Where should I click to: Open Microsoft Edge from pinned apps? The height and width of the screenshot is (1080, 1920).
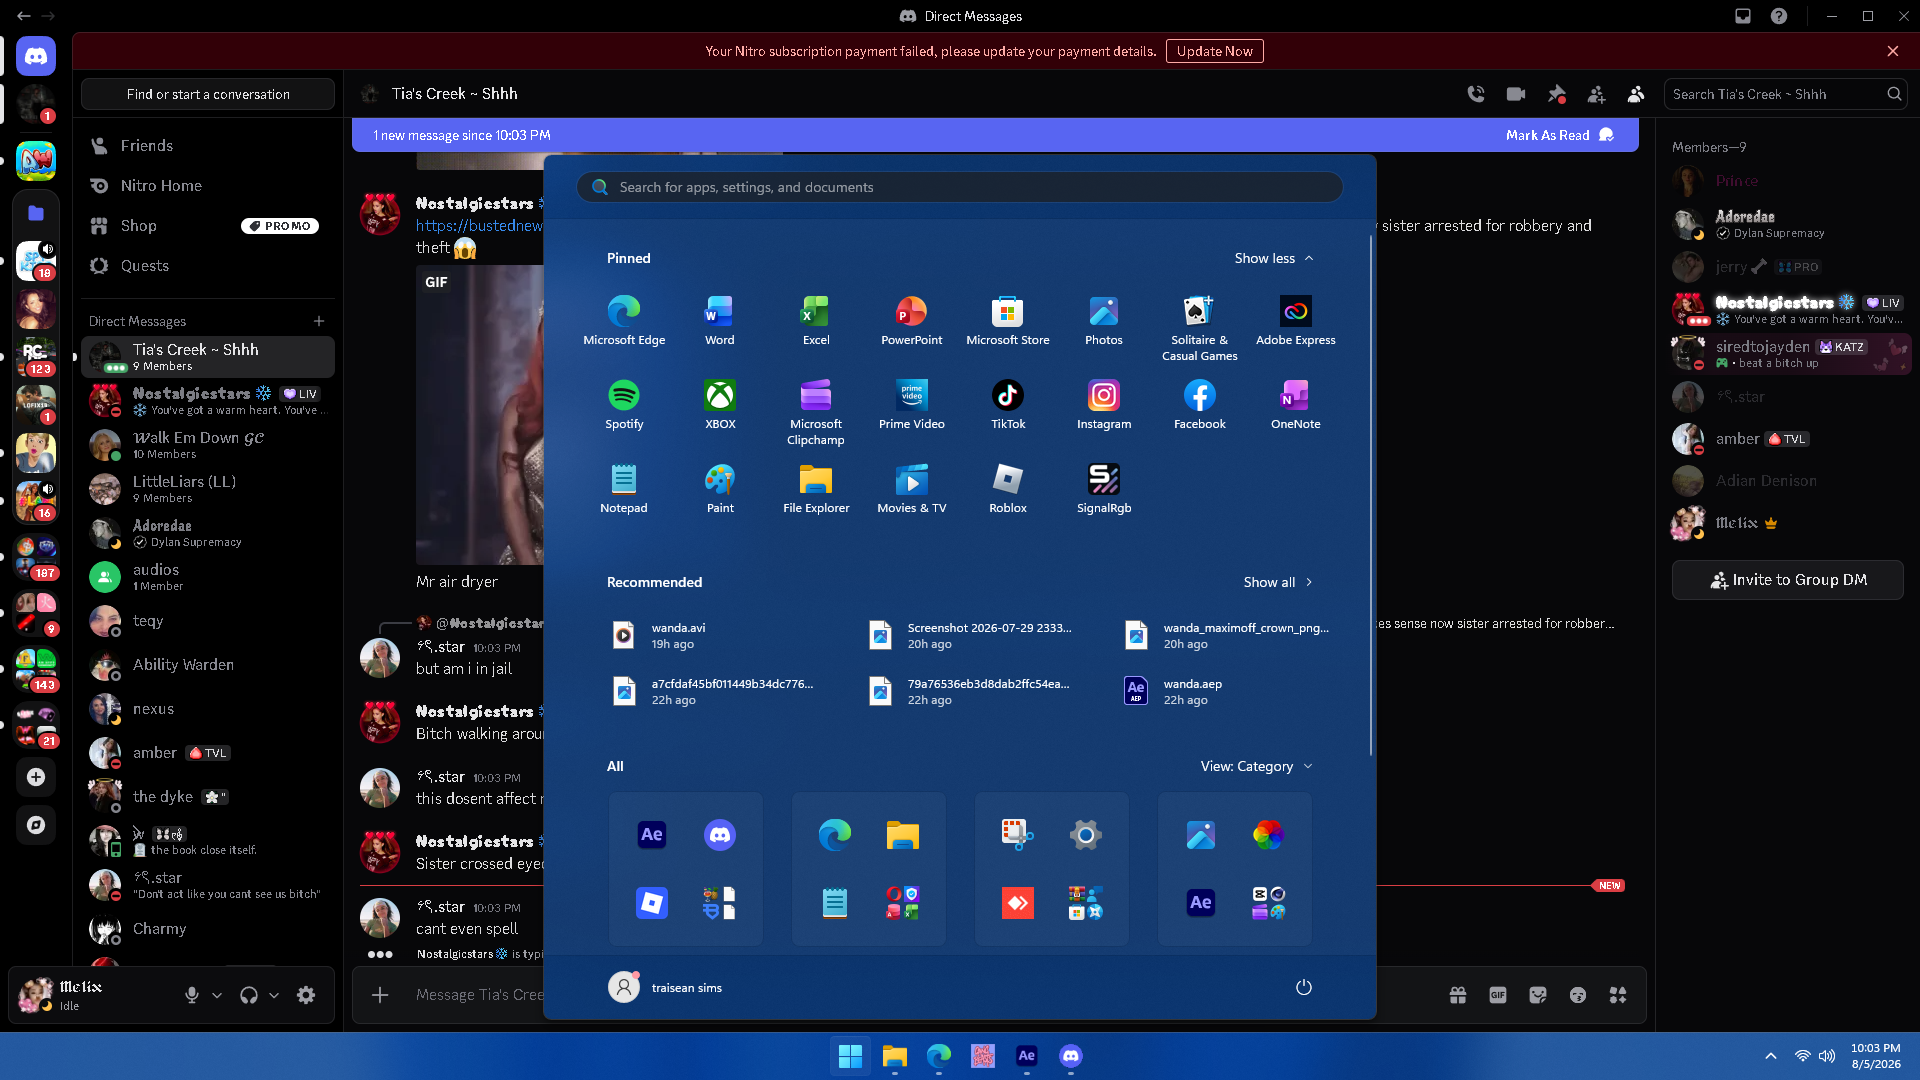coord(624,320)
